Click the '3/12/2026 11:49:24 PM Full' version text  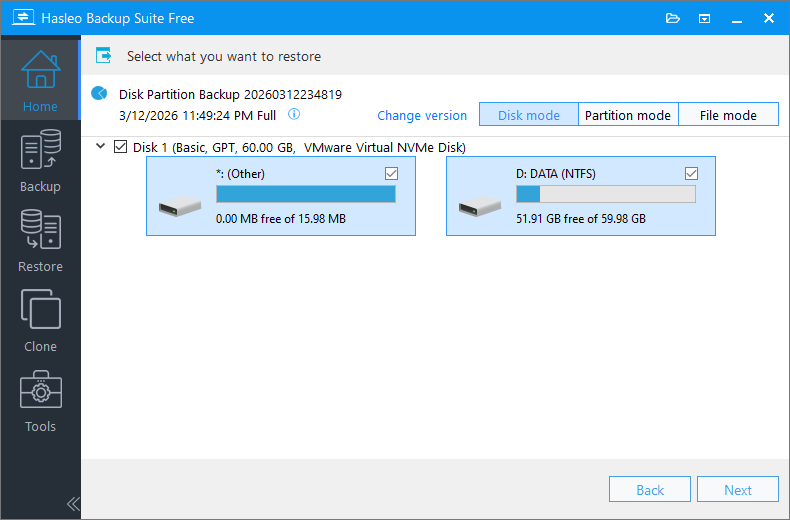click(x=198, y=115)
